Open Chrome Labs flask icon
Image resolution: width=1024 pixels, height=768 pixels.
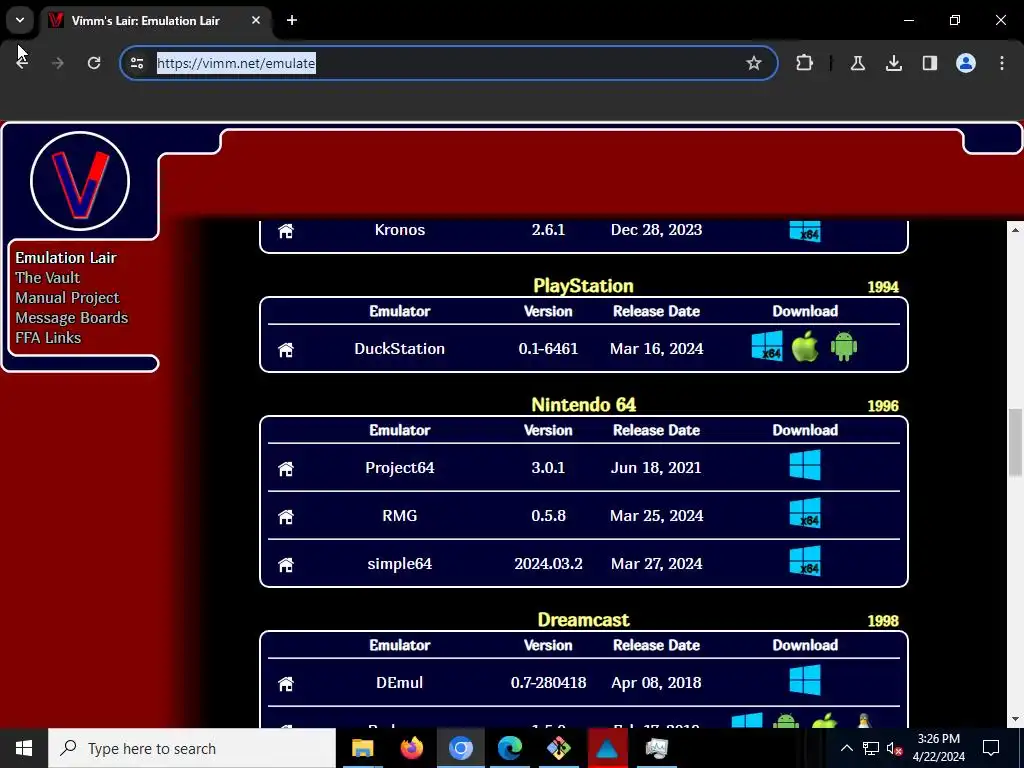[857, 63]
